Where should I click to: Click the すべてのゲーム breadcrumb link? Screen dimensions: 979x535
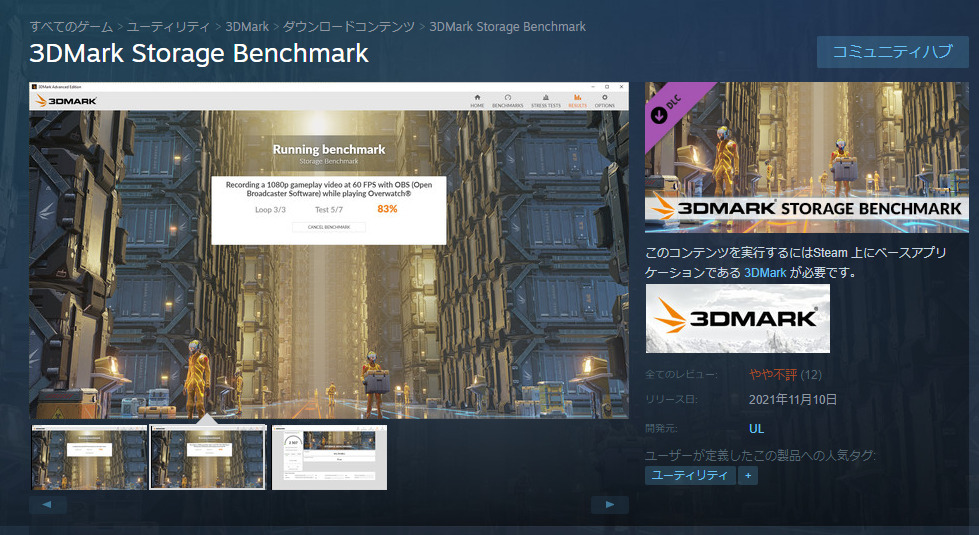71,27
